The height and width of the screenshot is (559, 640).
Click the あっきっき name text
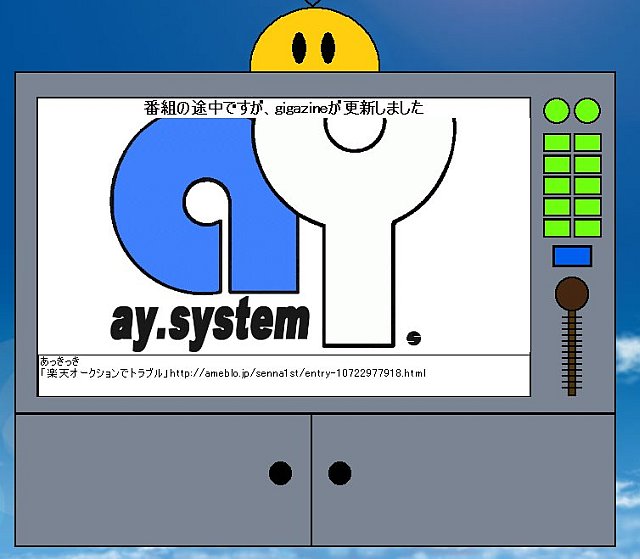[60, 361]
